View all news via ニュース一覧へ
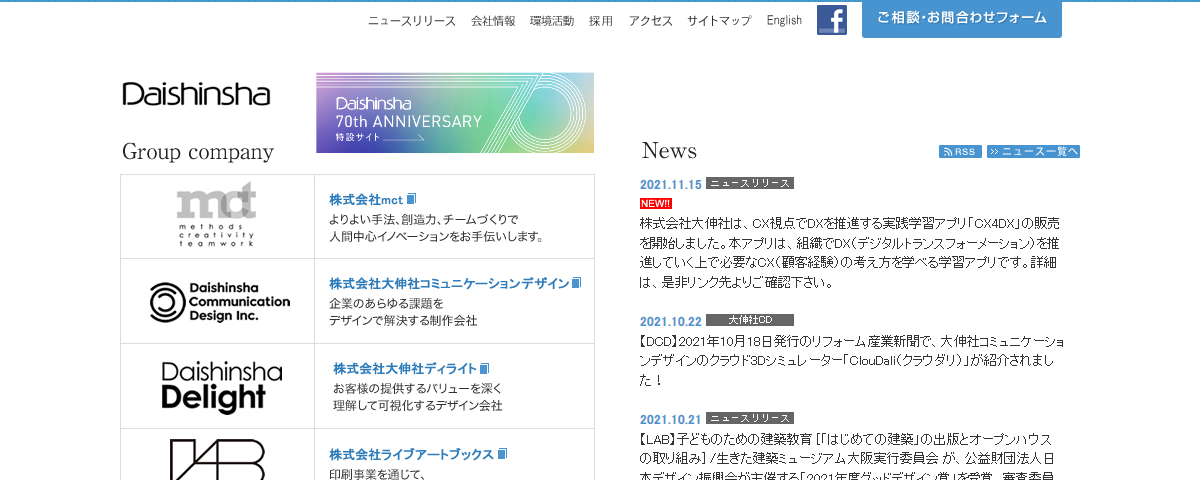The image size is (1200, 480). click(x=1033, y=152)
